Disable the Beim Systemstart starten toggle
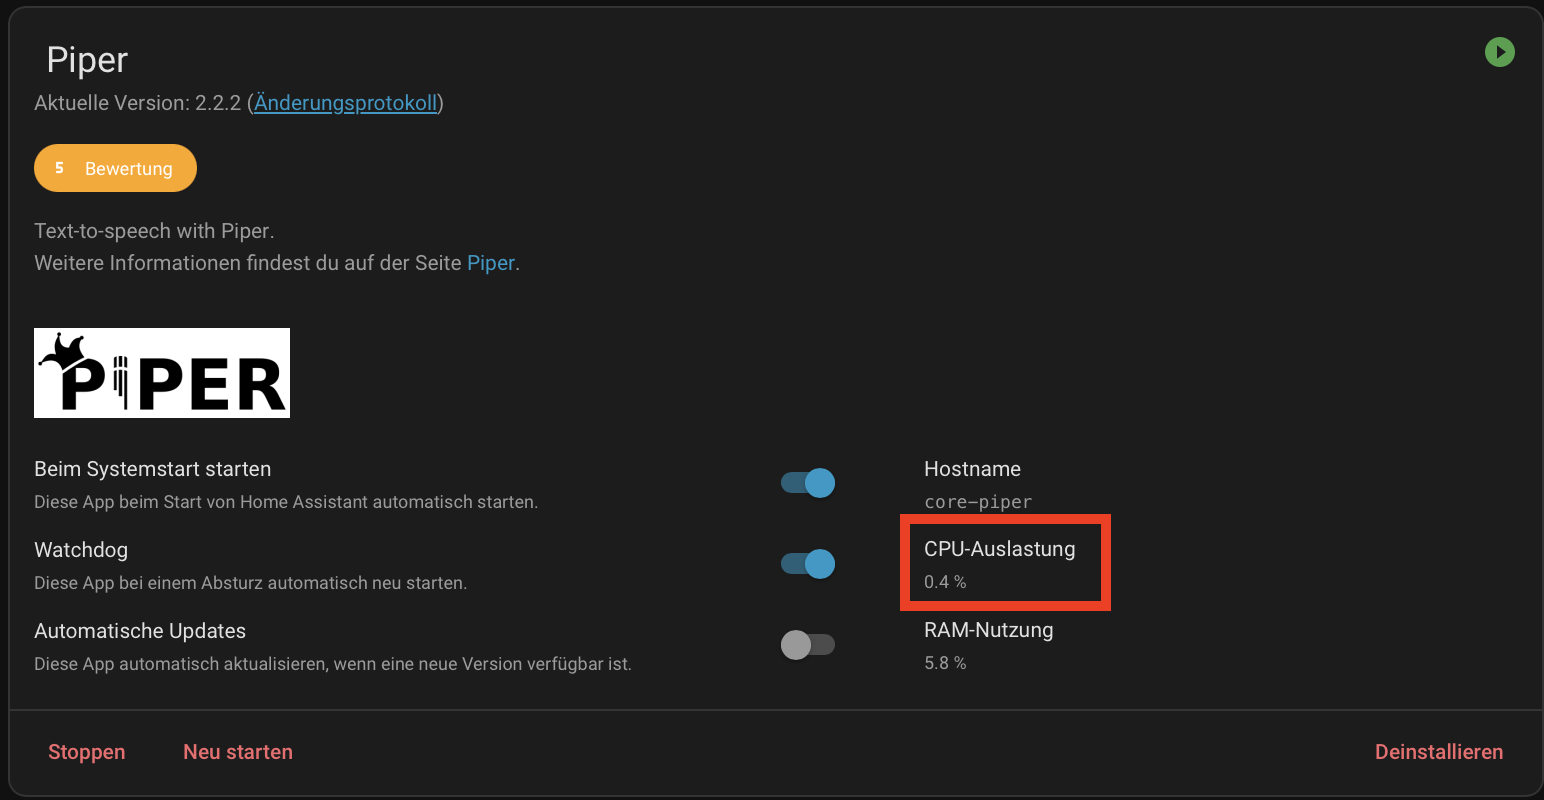This screenshot has width=1544, height=800. click(x=808, y=483)
